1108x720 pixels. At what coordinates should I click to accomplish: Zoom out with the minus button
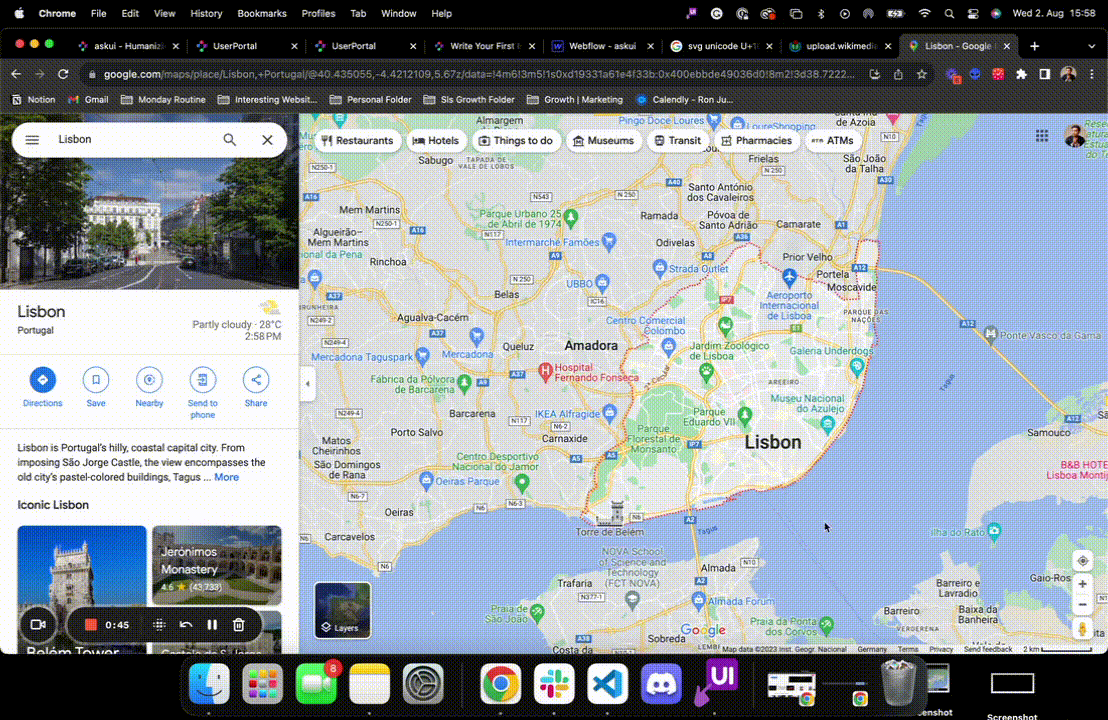1083,605
